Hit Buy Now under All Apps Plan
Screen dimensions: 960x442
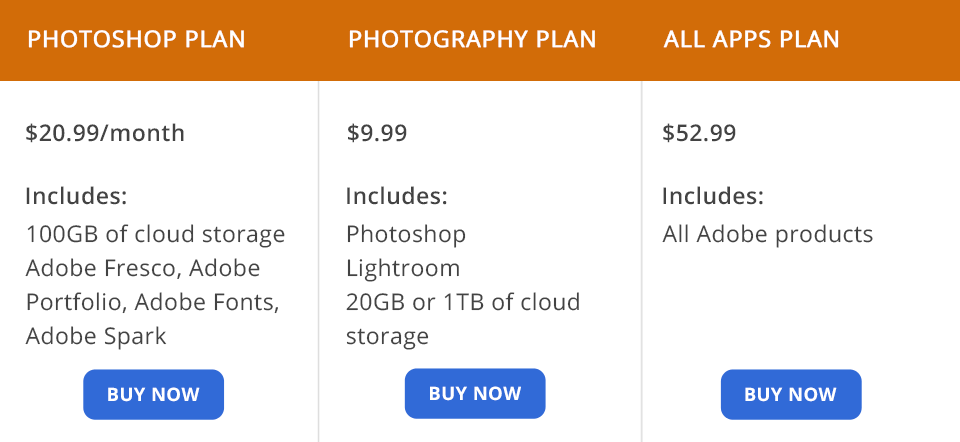[x=790, y=394]
